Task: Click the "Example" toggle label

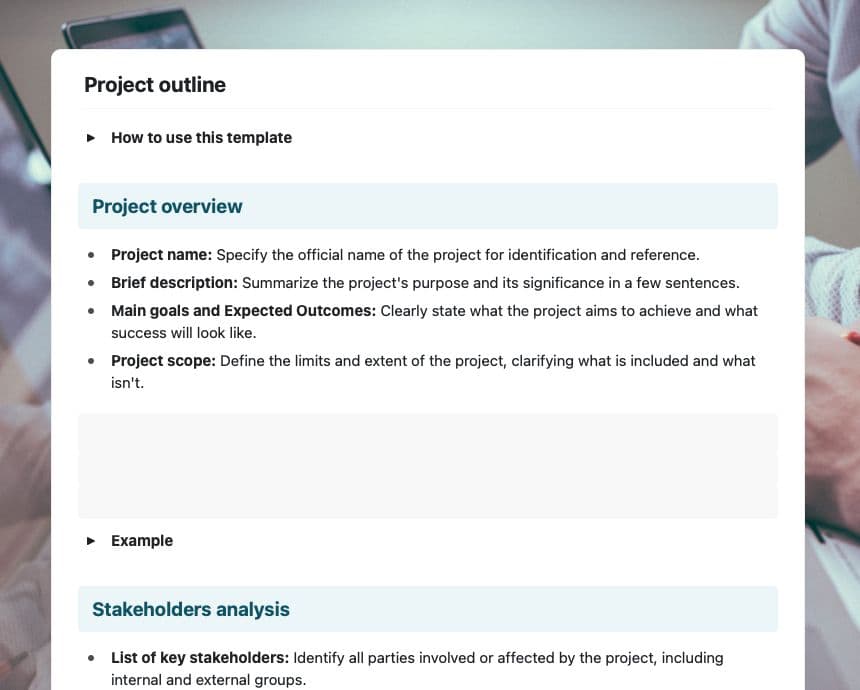Action: [x=142, y=541]
